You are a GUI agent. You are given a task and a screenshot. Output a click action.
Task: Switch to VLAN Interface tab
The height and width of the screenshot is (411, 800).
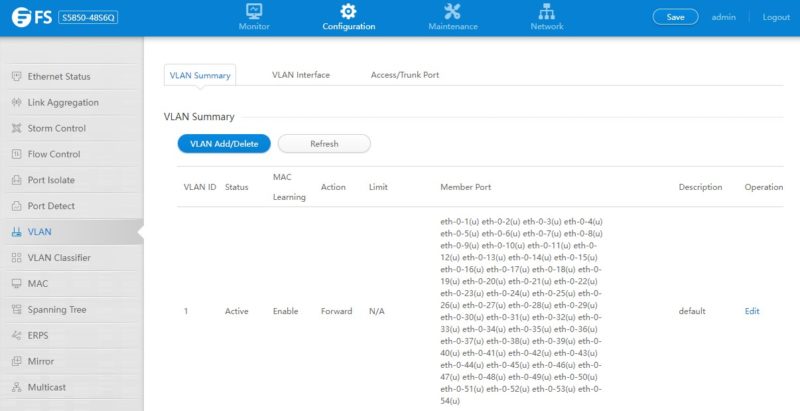click(301, 75)
